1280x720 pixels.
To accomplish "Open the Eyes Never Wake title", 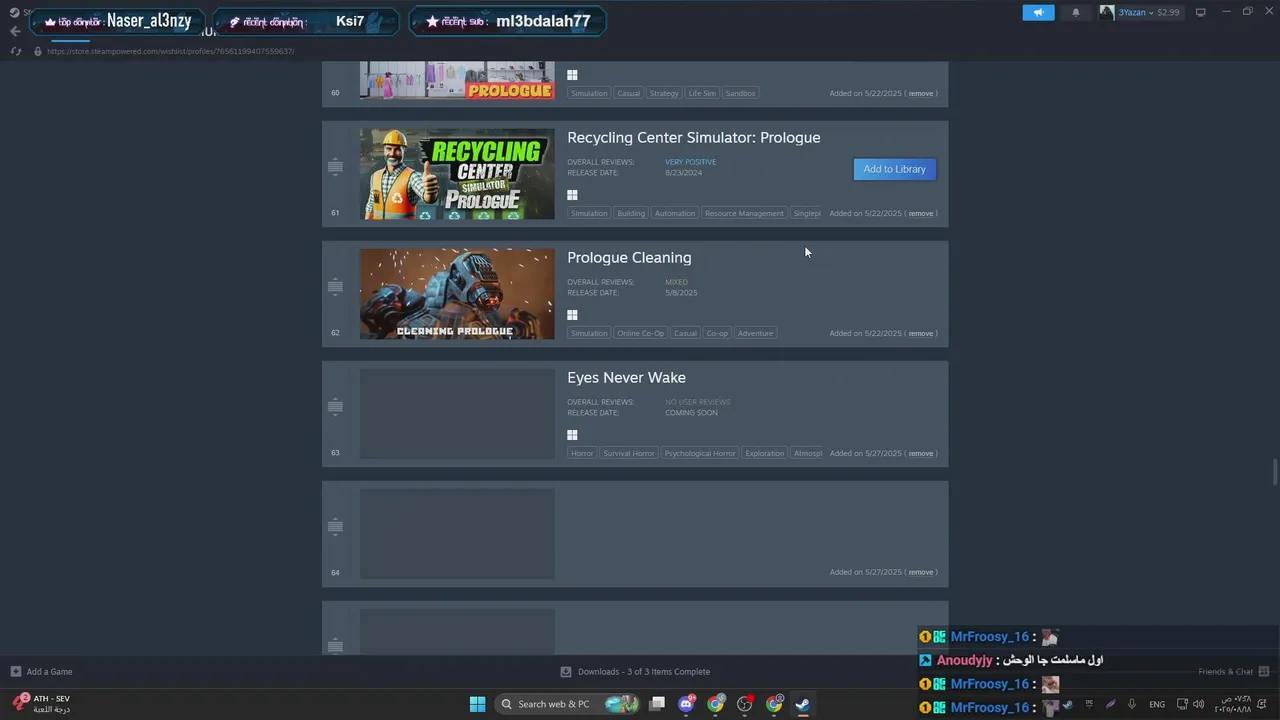I will point(626,378).
